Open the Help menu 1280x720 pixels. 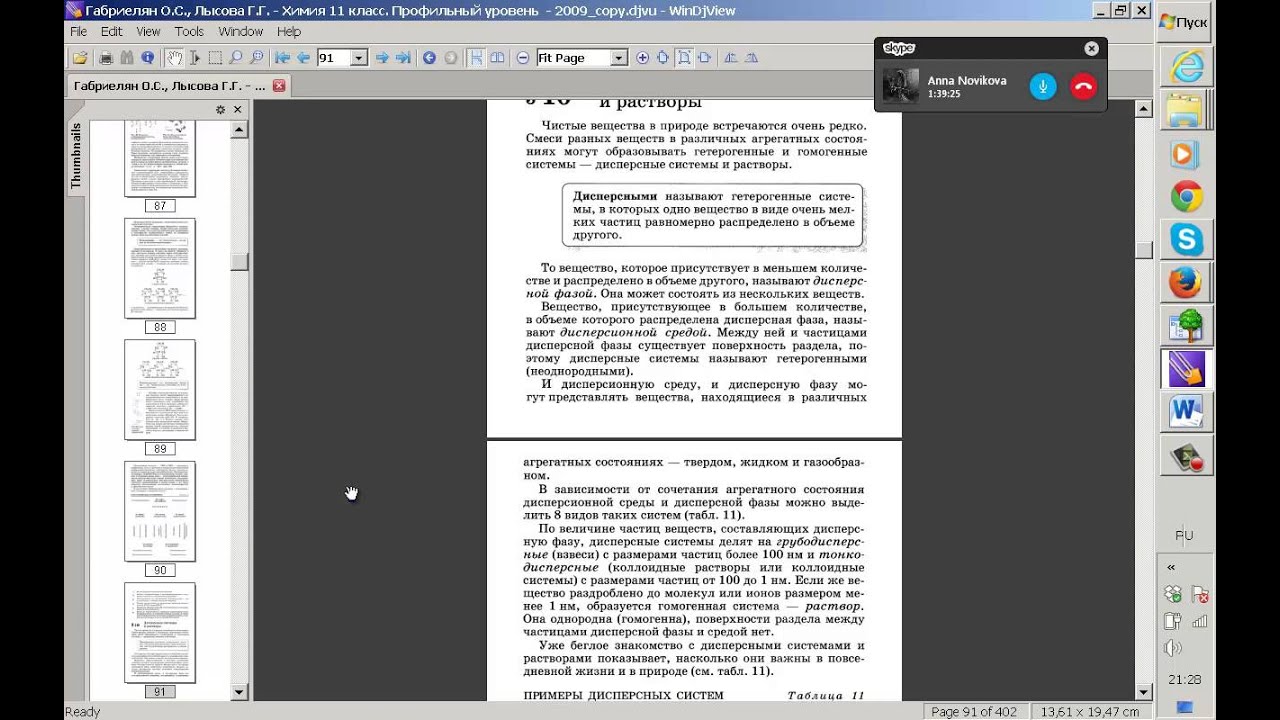point(289,31)
